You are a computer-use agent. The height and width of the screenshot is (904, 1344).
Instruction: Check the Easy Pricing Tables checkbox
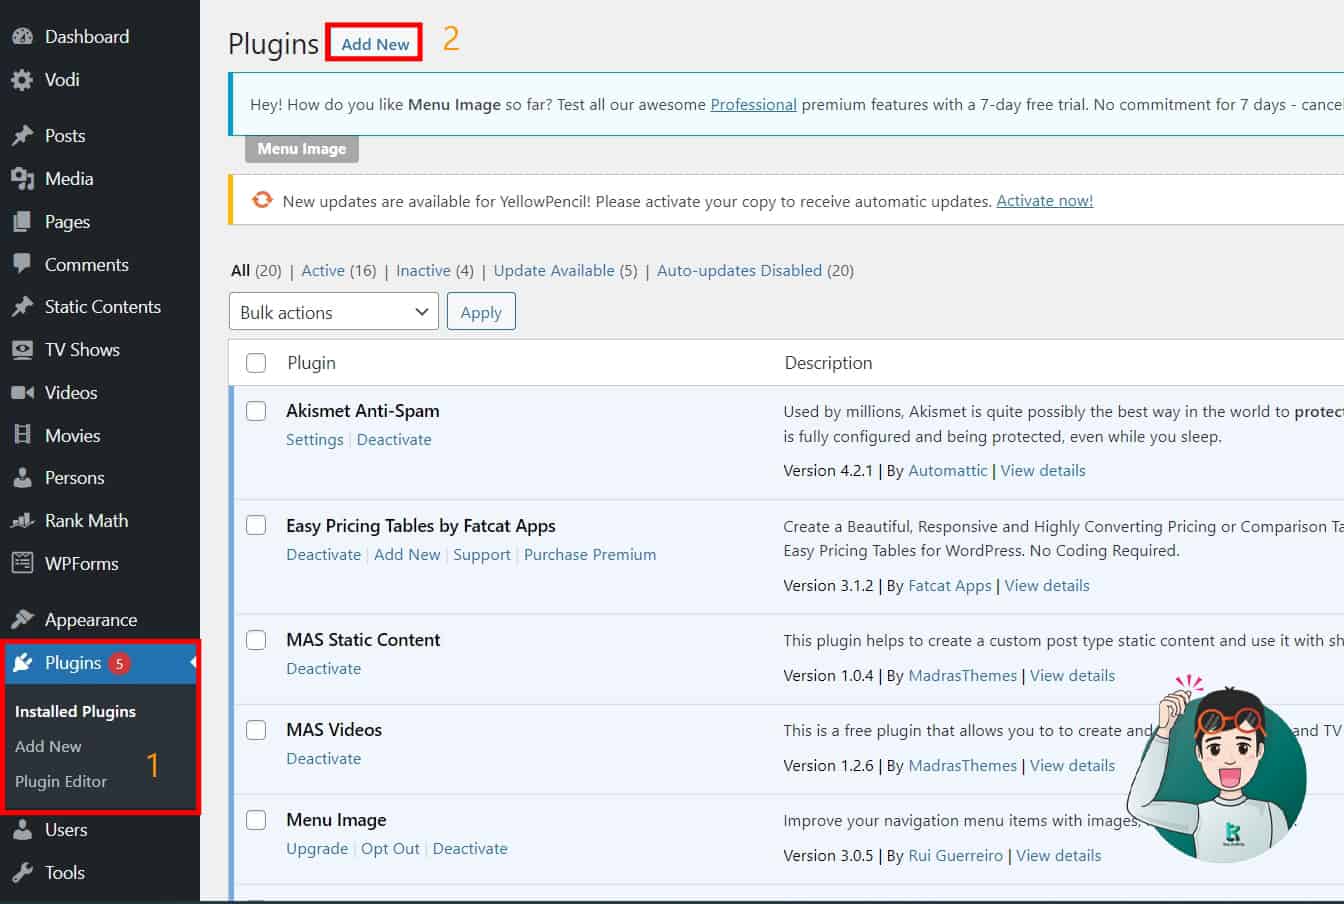(256, 525)
